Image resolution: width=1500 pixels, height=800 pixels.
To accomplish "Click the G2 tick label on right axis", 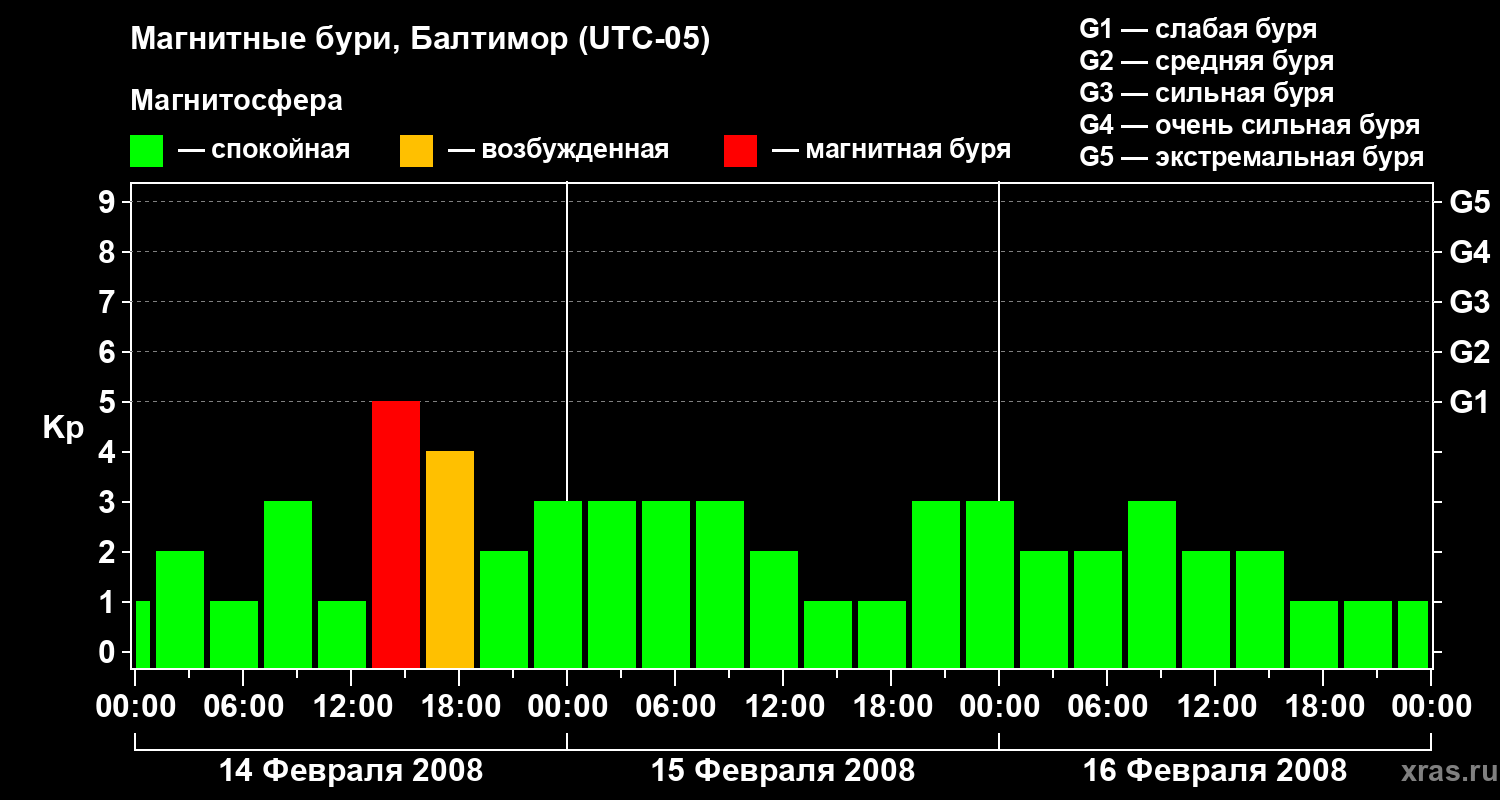I will (1470, 352).
